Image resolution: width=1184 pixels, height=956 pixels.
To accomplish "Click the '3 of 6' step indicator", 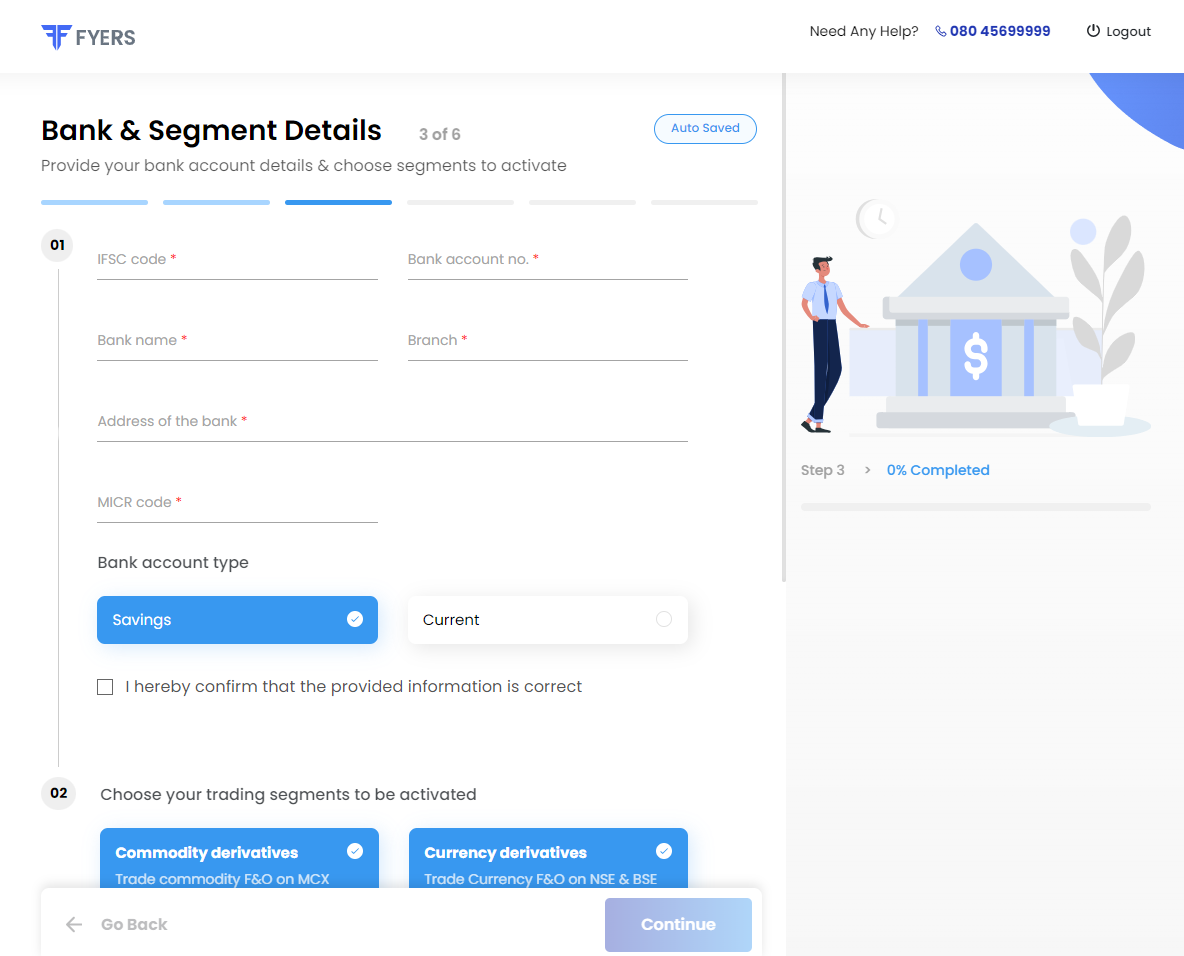I will [x=439, y=134].
